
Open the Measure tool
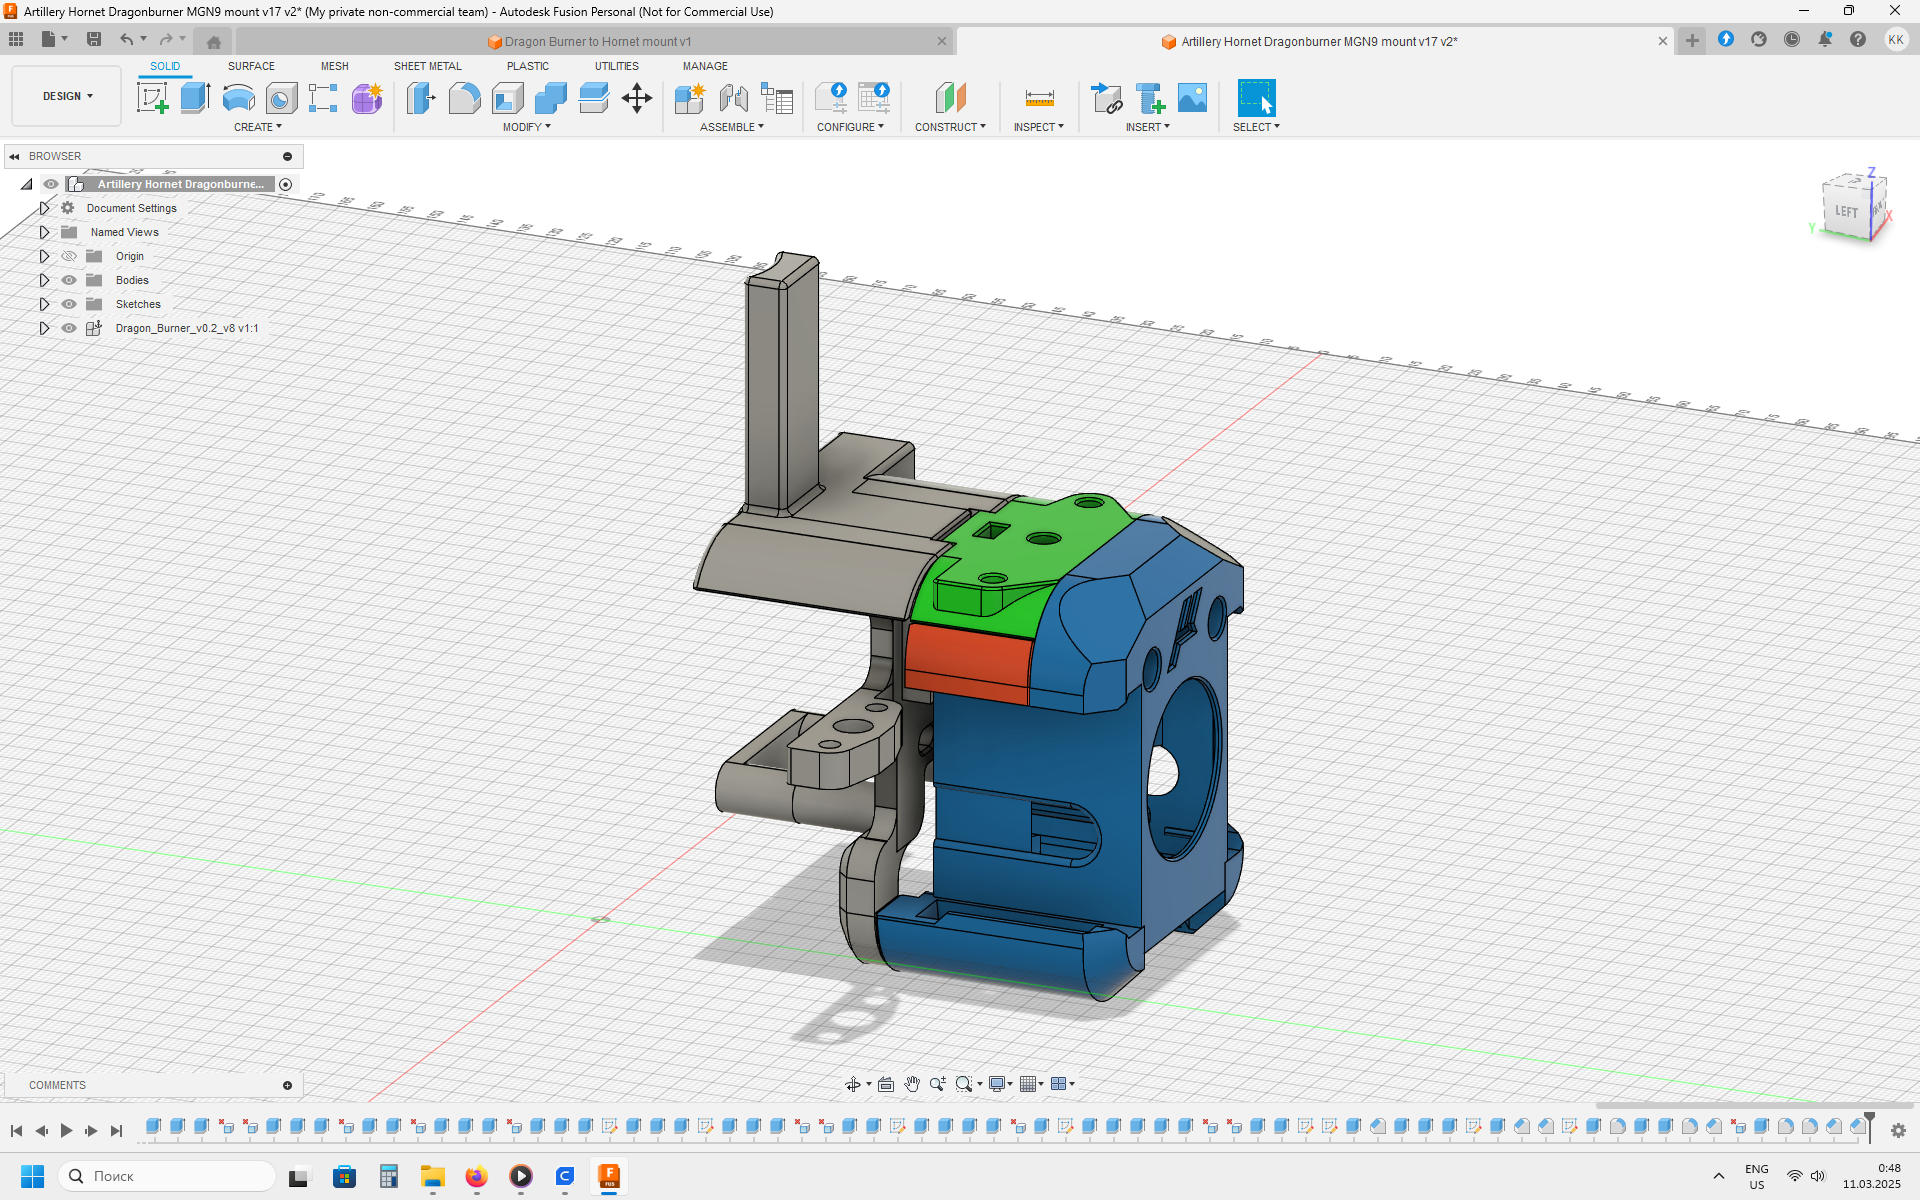[x=1039, y=98]
